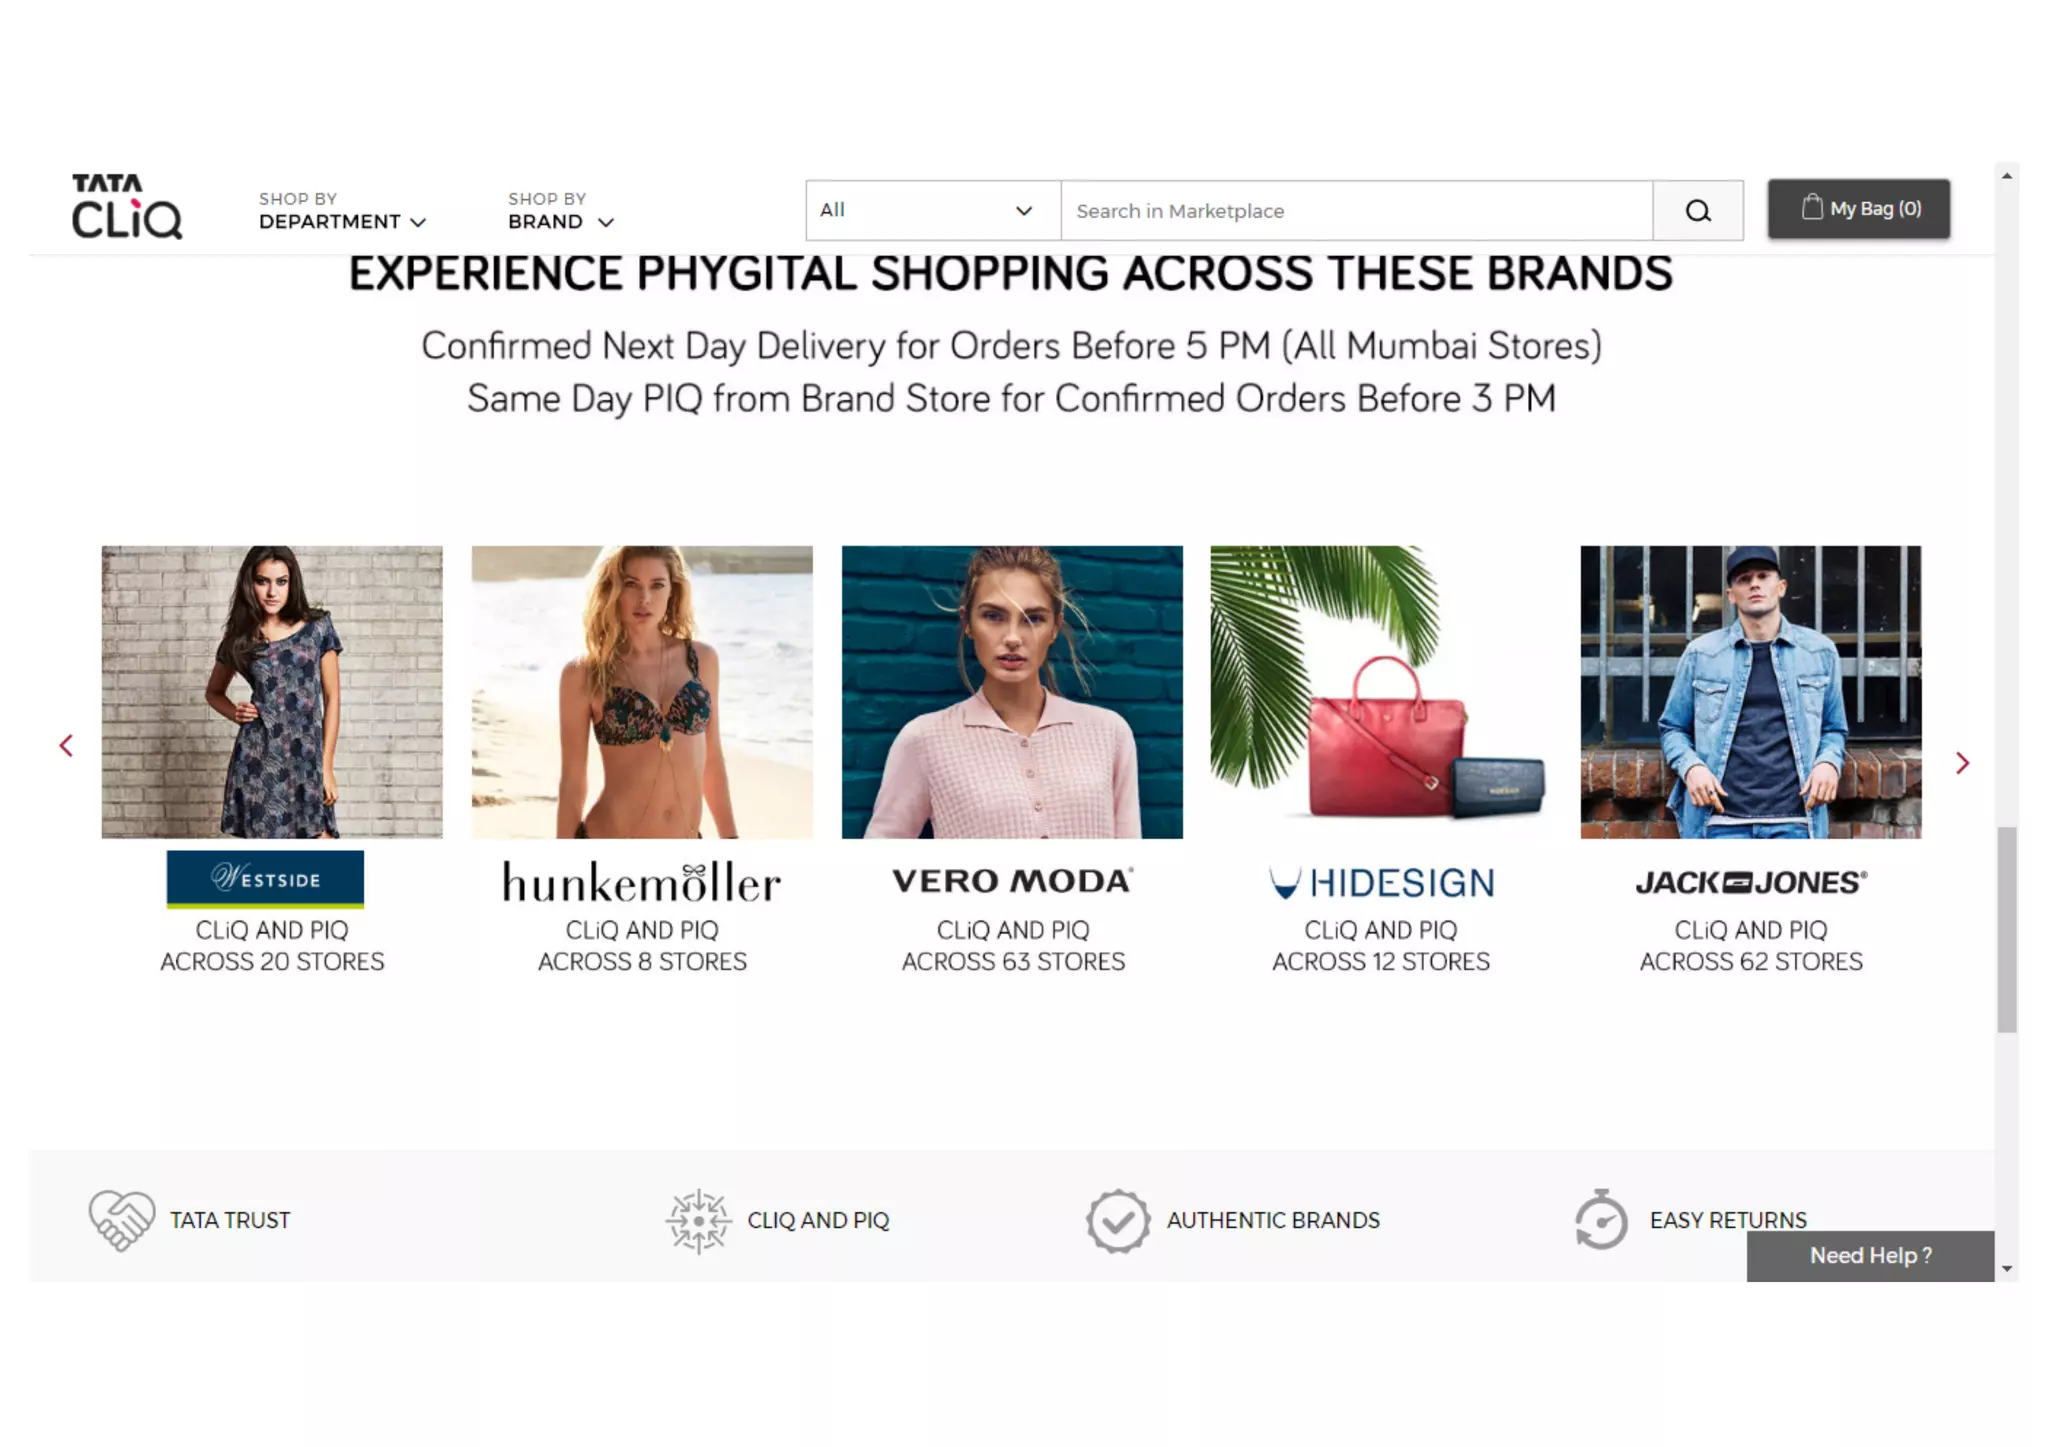Expand the Shop by Department menu
Viewport: 2048px width, 1447px height.
coord(342,211)
